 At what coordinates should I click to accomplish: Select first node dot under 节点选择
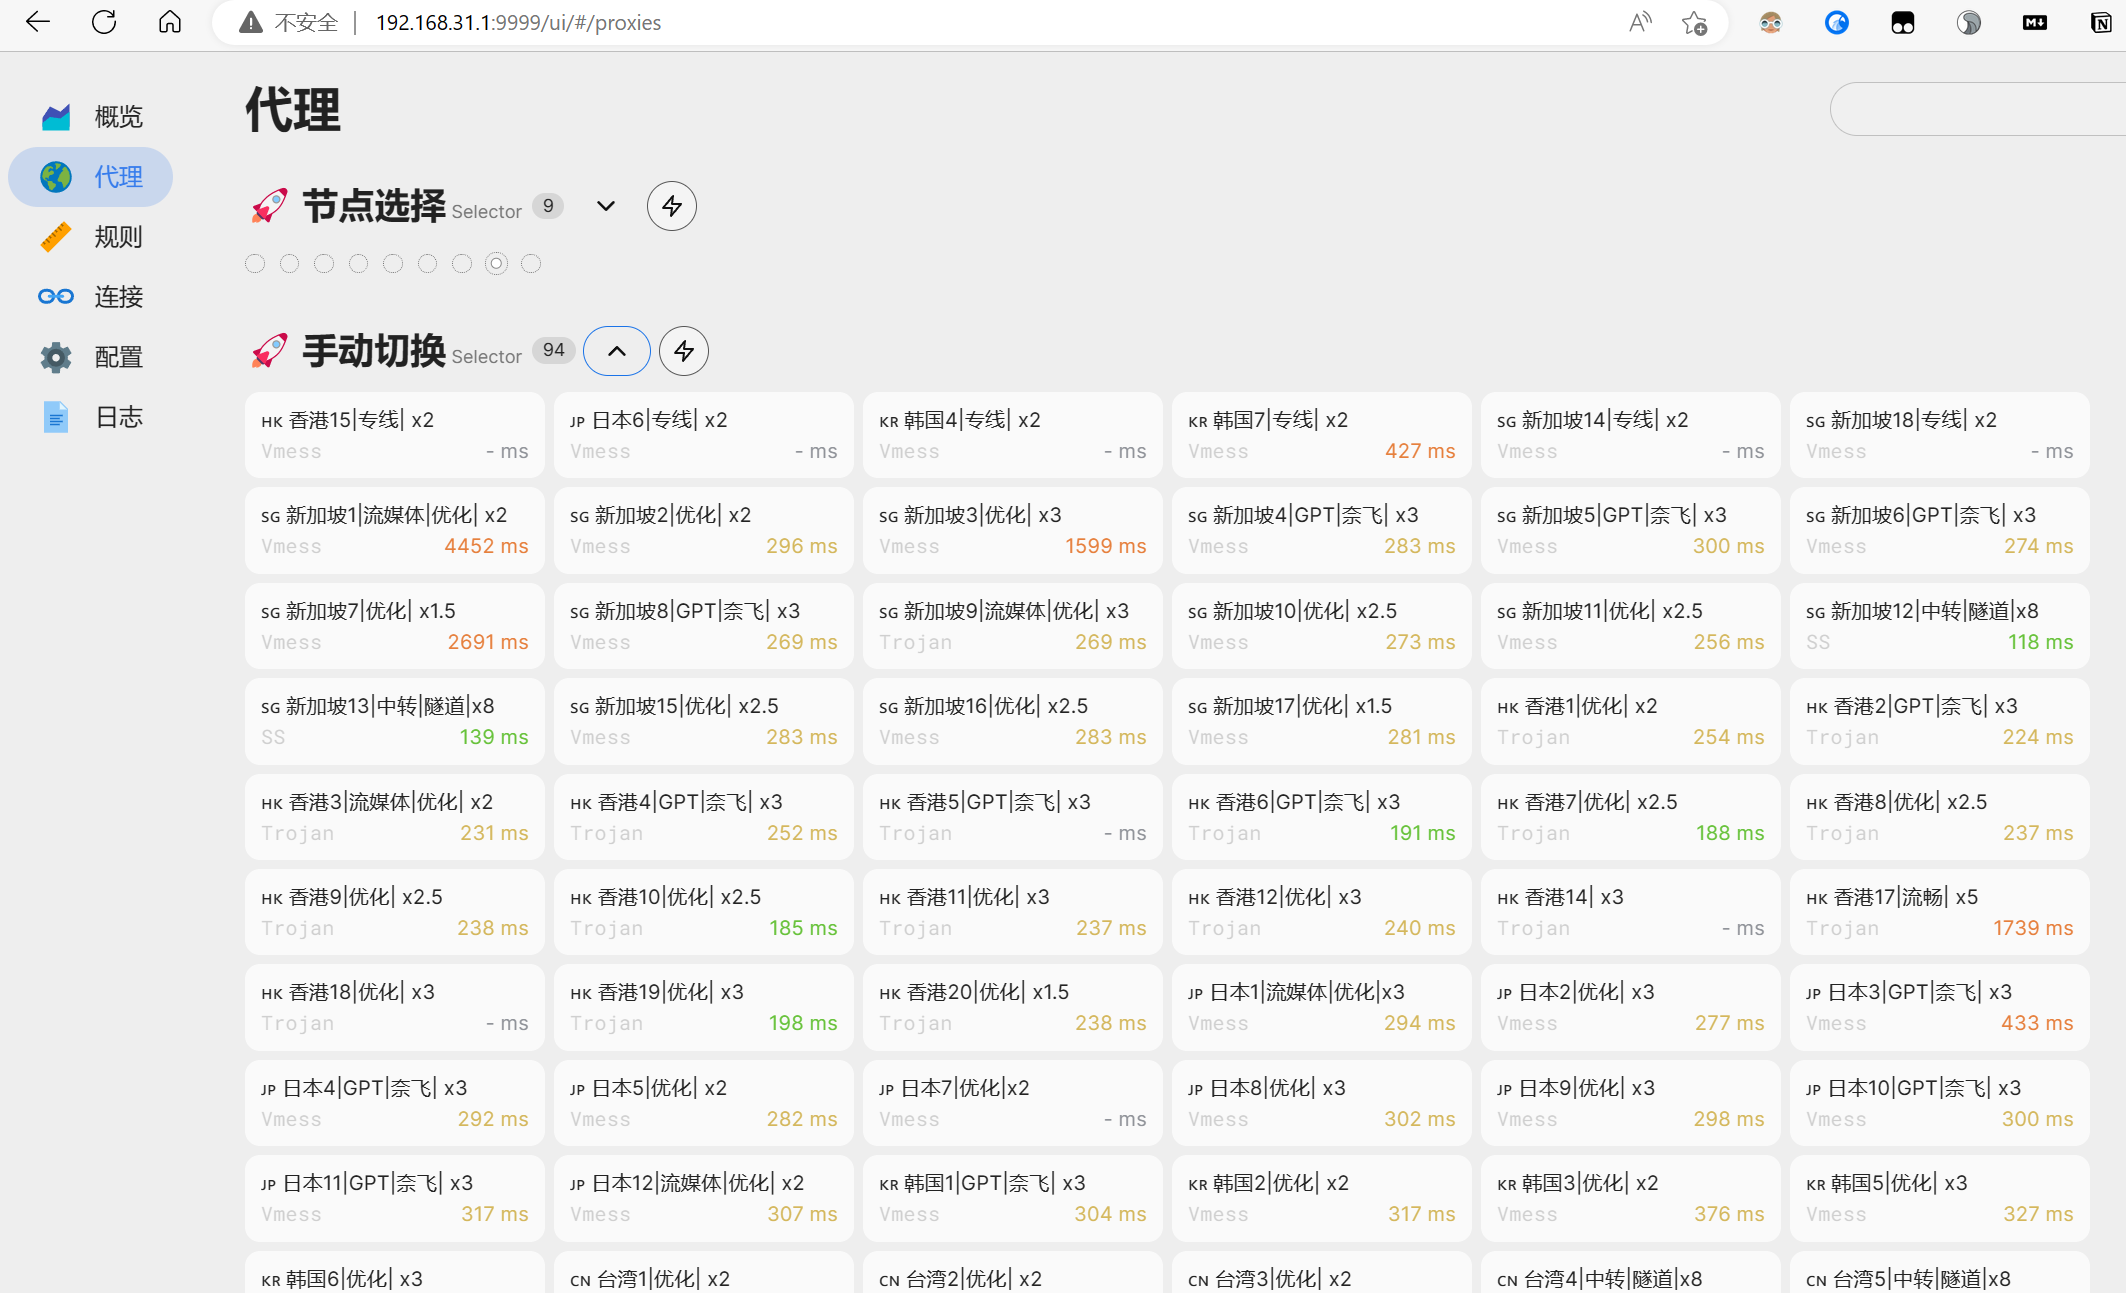pyautogui.click(x=255, y=263)
